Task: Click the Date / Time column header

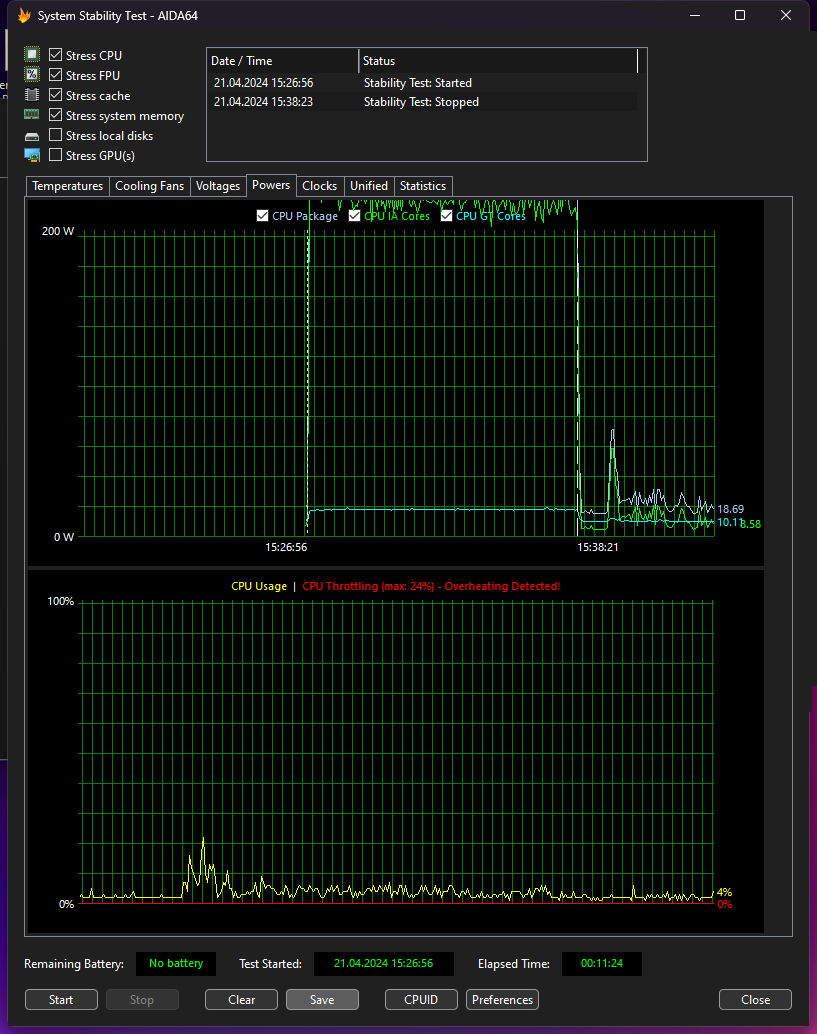Action: (282, 61)
